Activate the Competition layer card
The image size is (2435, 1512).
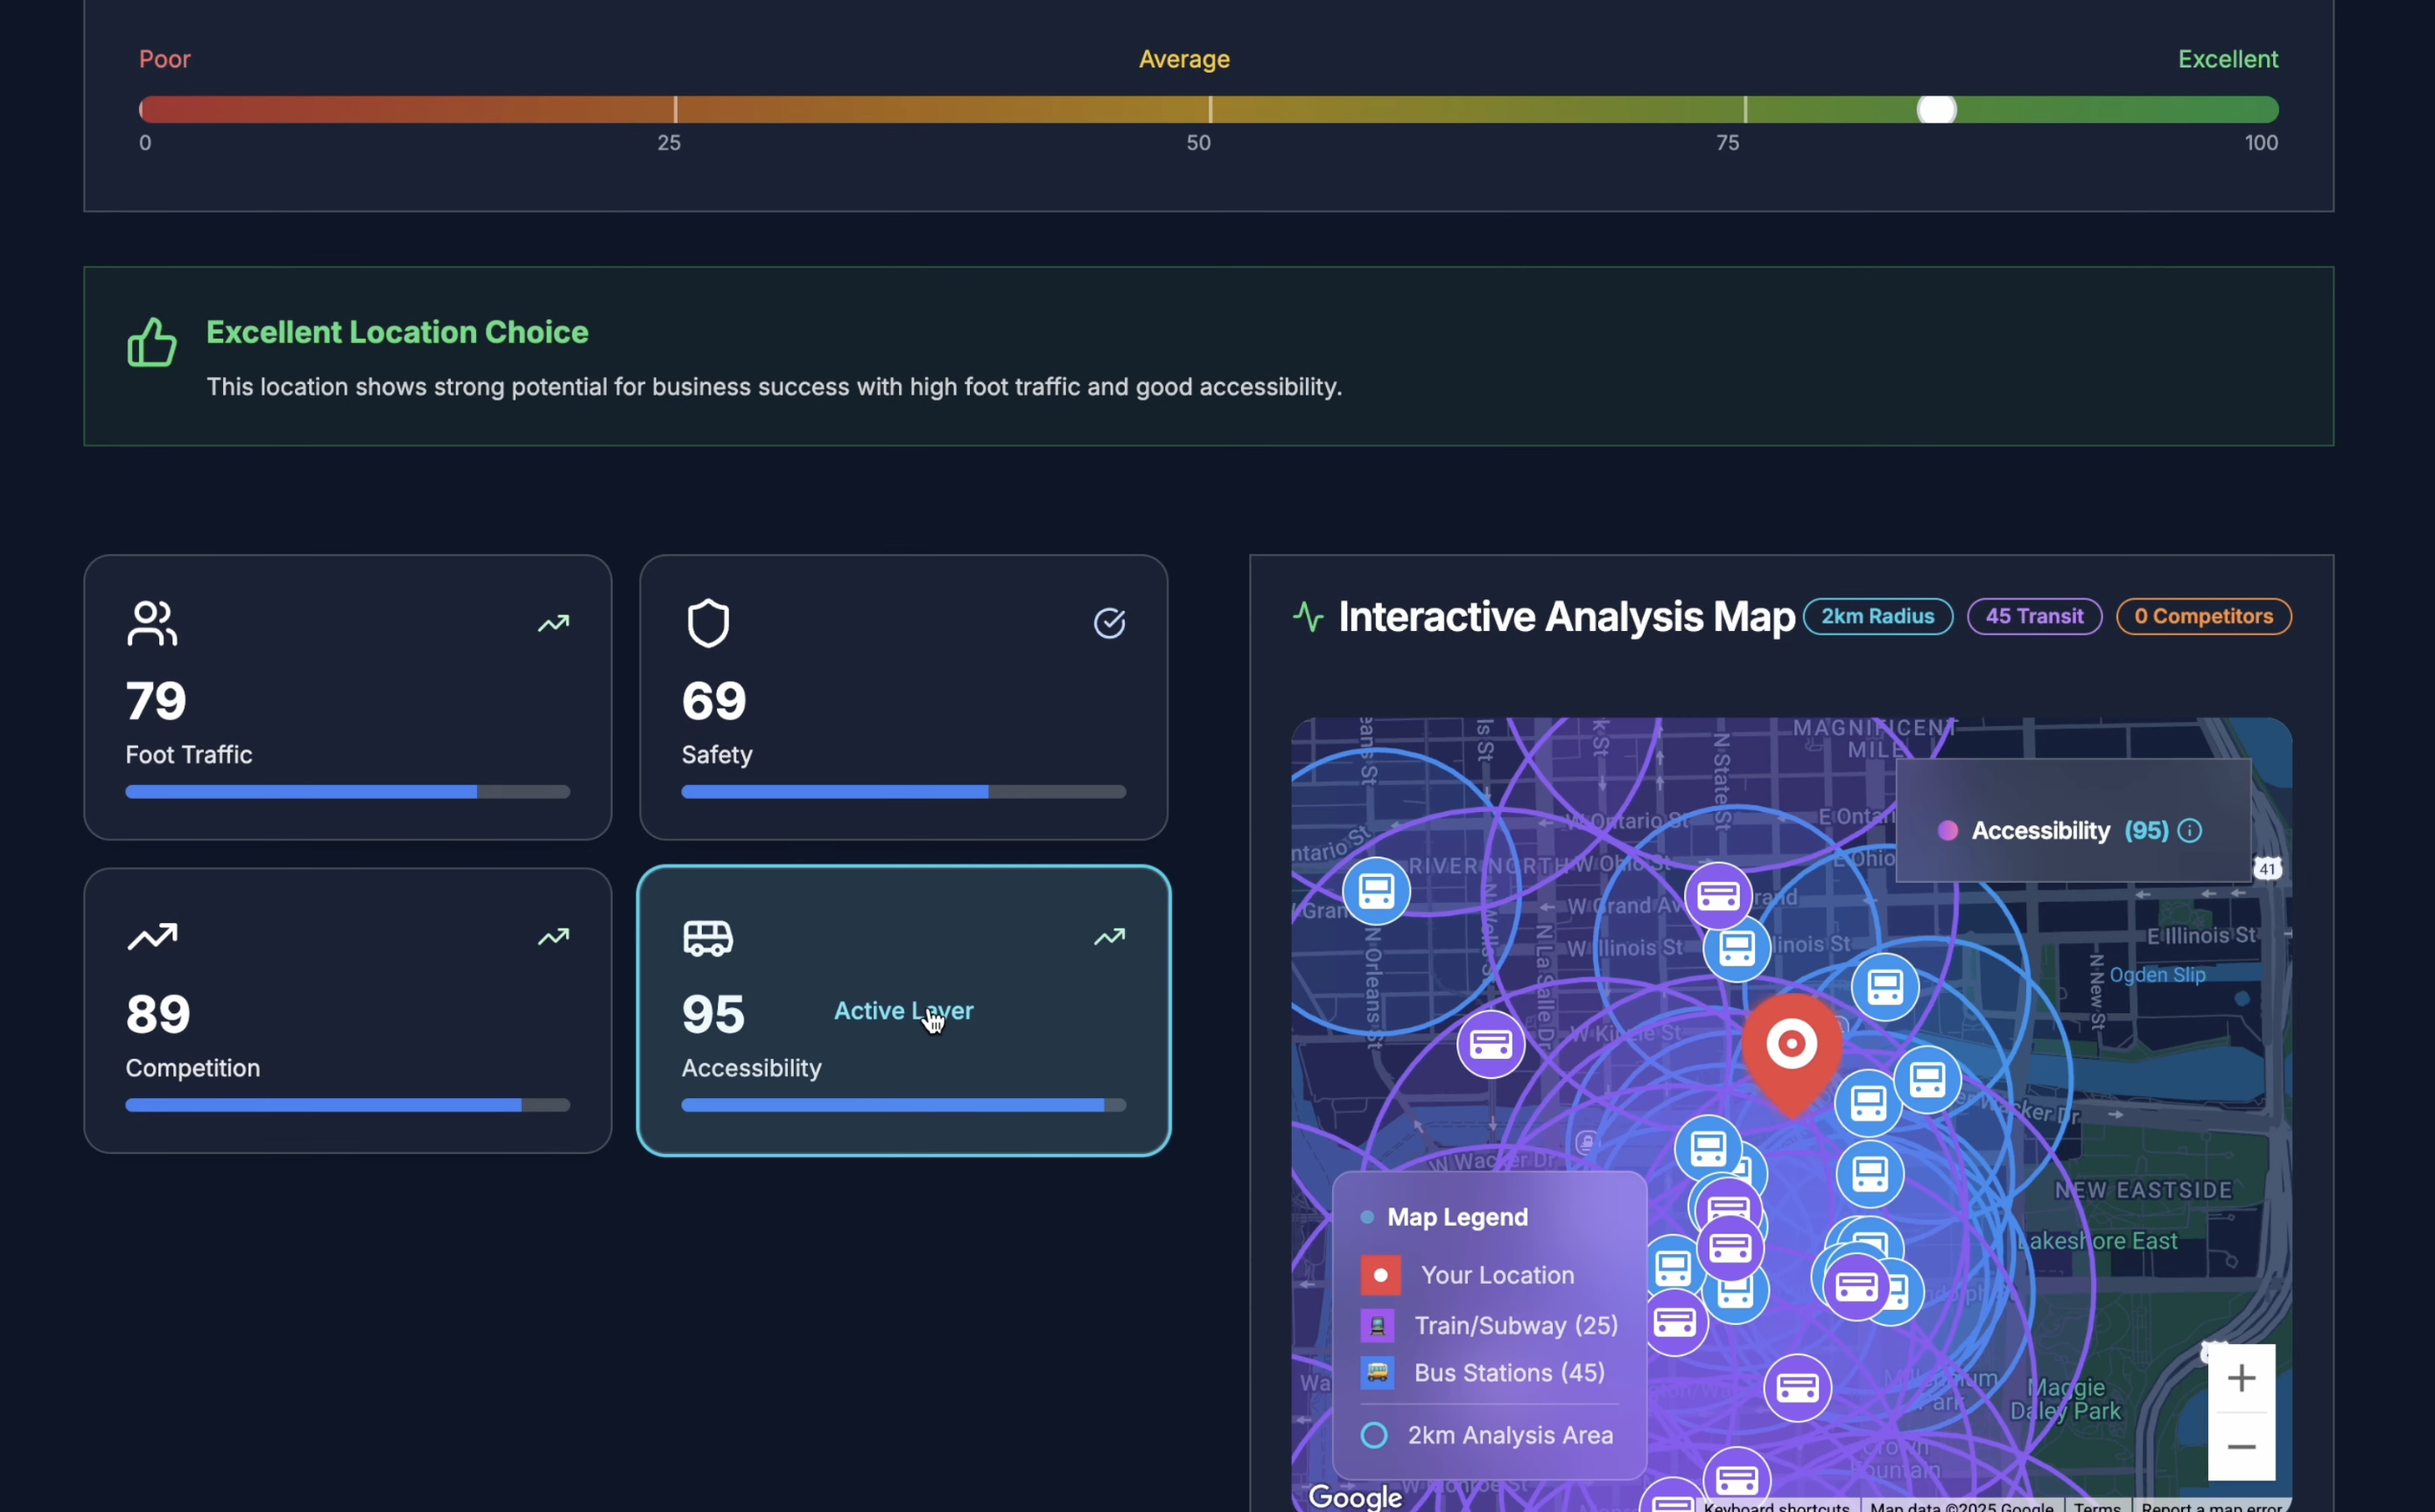point(347,1011)
